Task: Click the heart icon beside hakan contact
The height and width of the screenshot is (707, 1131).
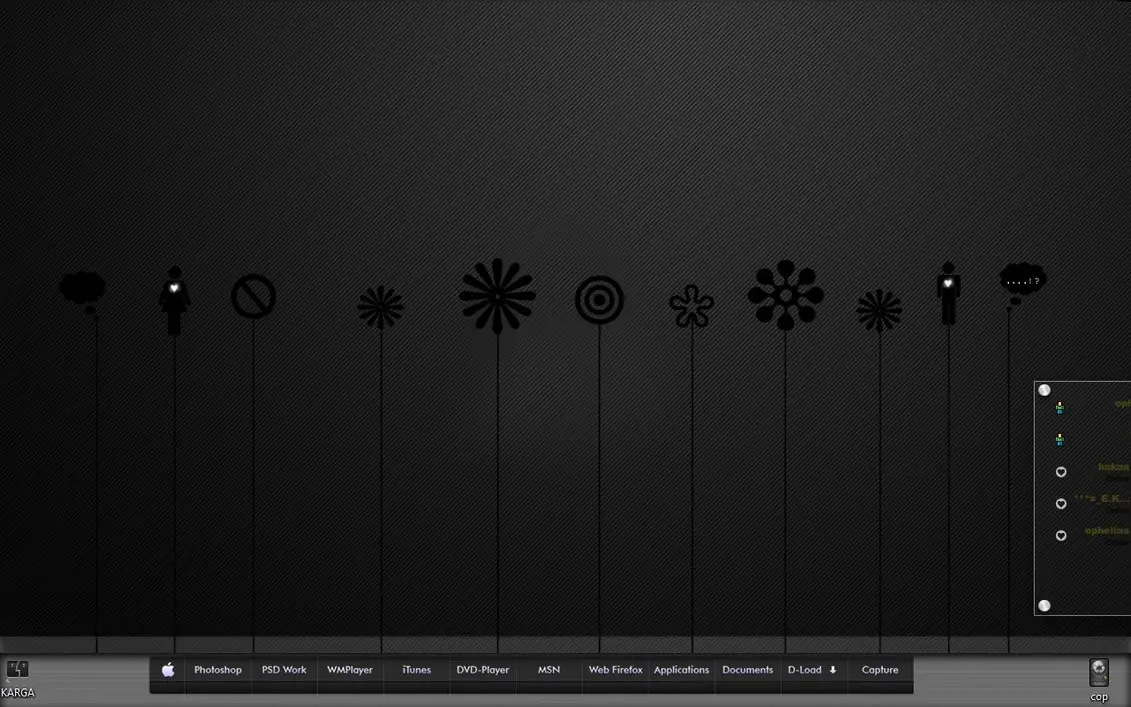Action: coord(1061,472)
